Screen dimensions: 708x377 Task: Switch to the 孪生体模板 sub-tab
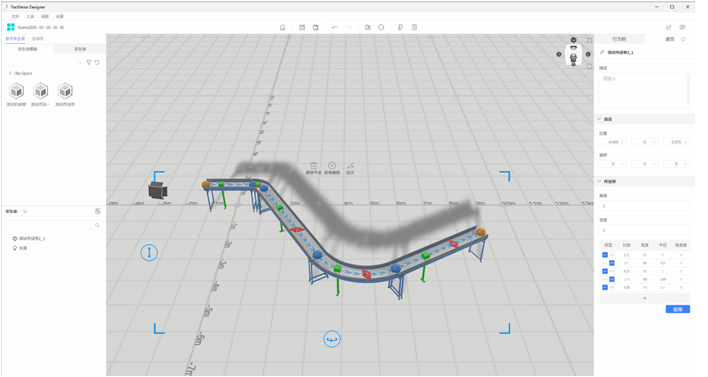(x=28, y=49)
